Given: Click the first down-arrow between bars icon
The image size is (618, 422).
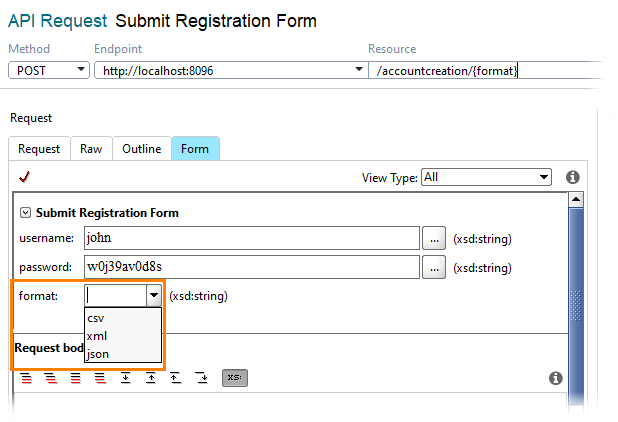Looking at the screenshot, I should pos(126,378).
